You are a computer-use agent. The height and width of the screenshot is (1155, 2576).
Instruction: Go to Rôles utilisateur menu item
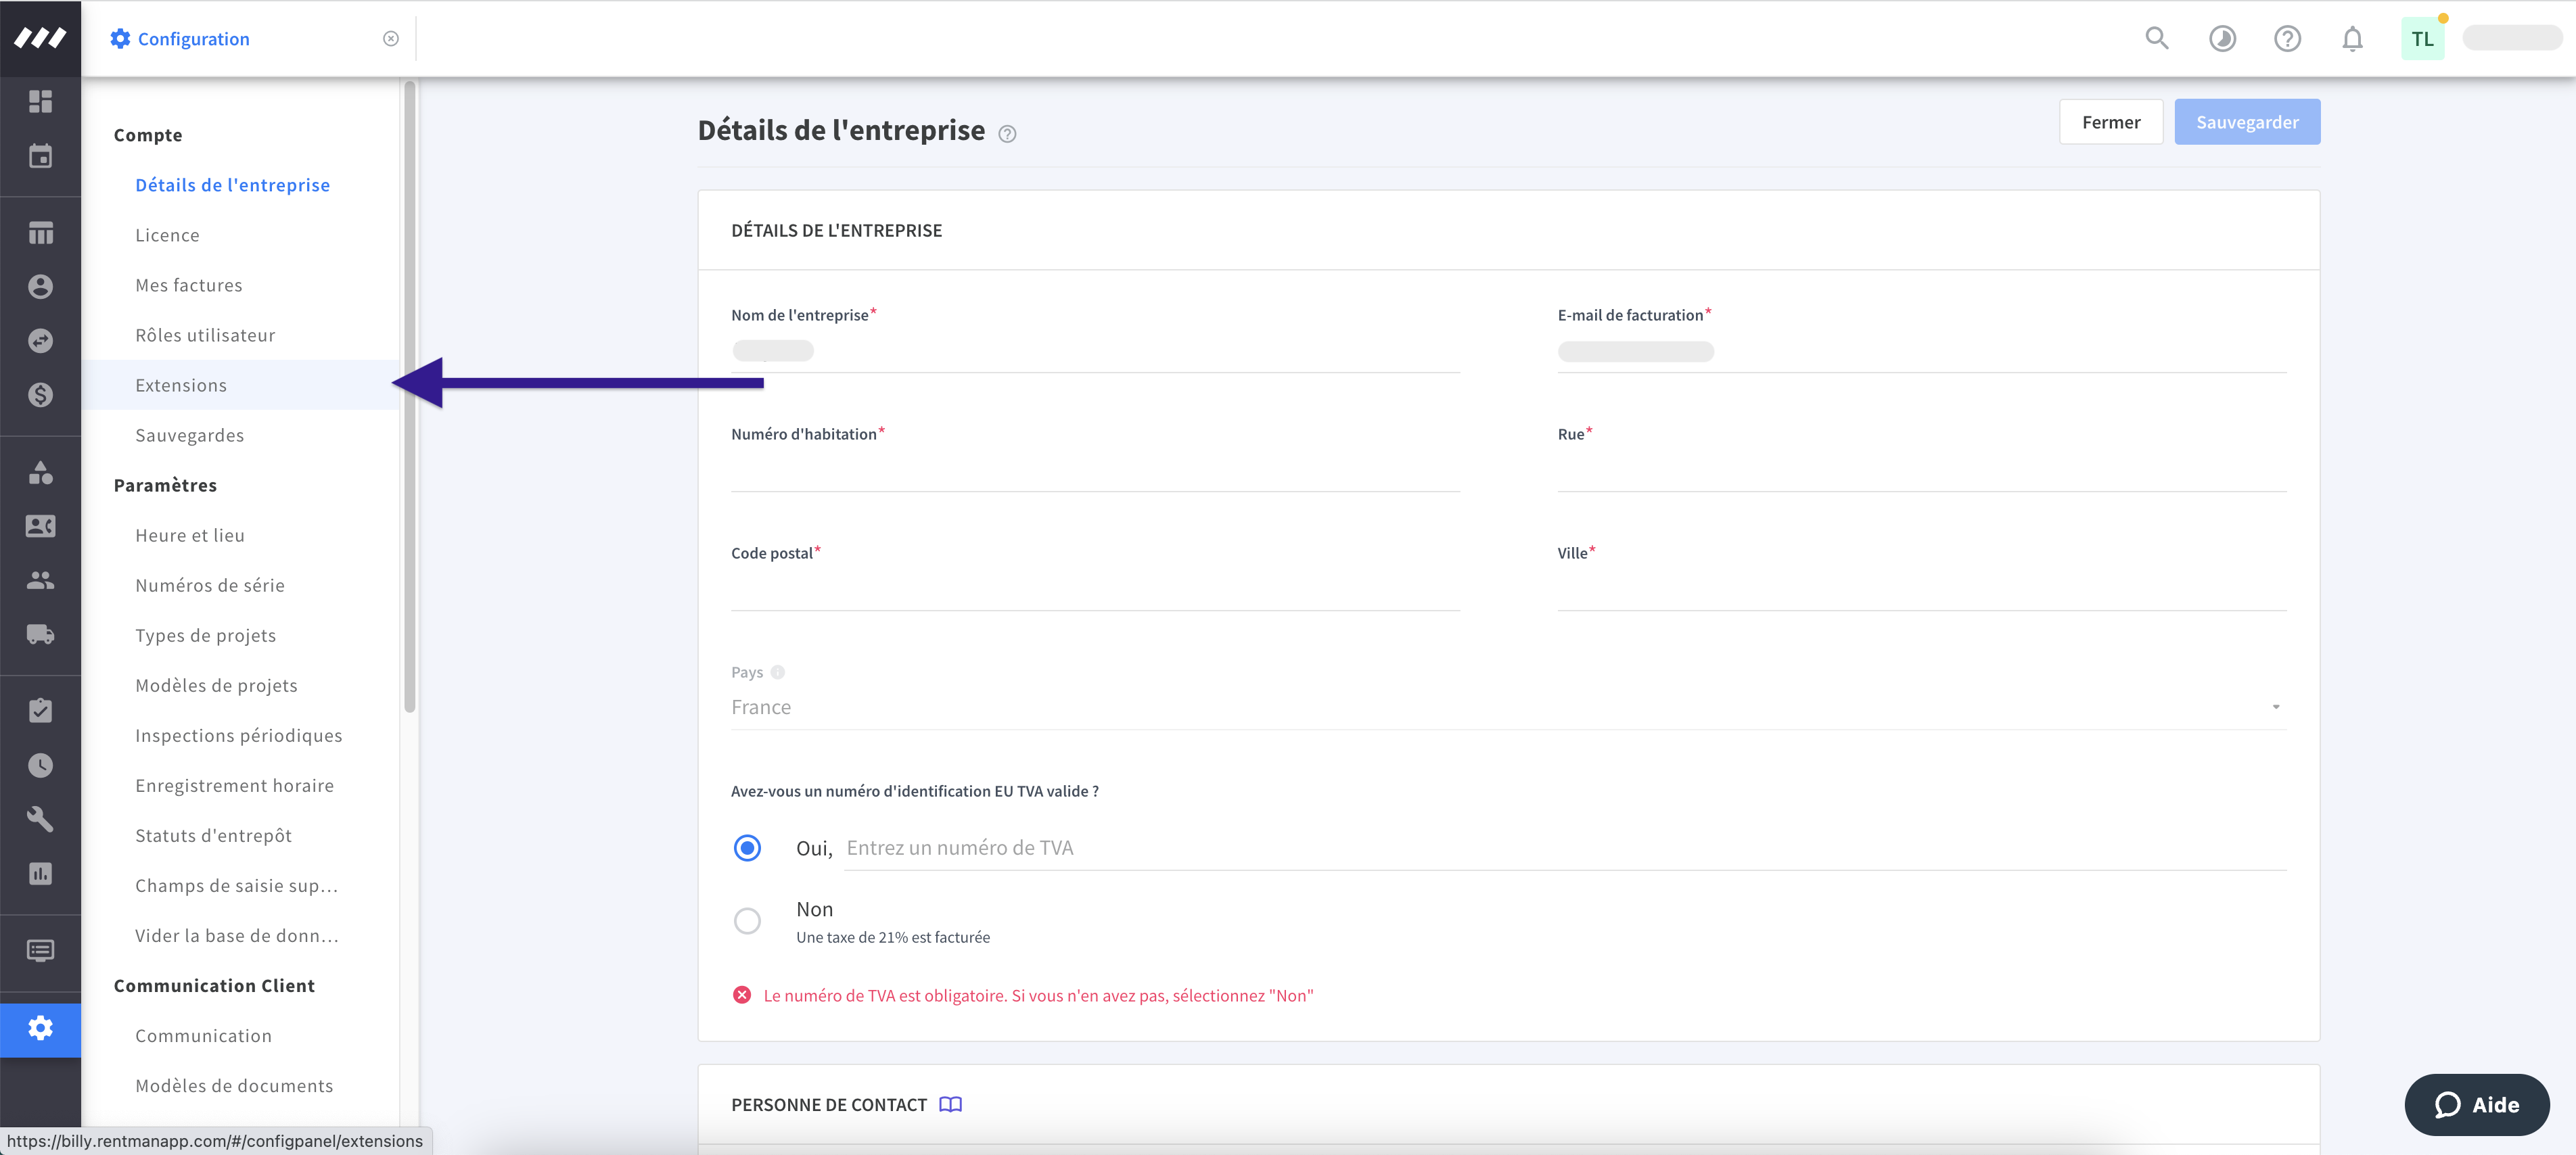(x=205, y=335)
